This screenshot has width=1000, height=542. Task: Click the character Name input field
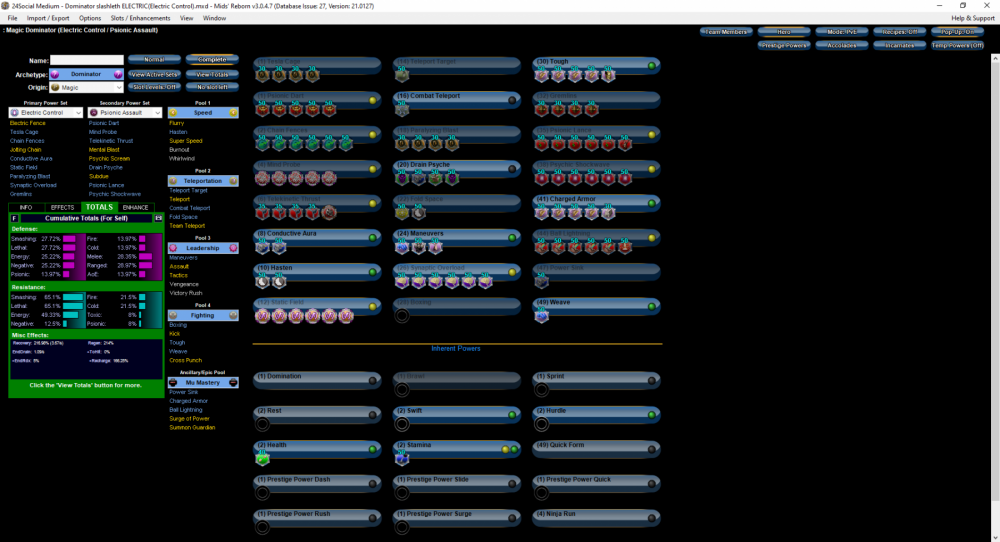tap(86, 60)
